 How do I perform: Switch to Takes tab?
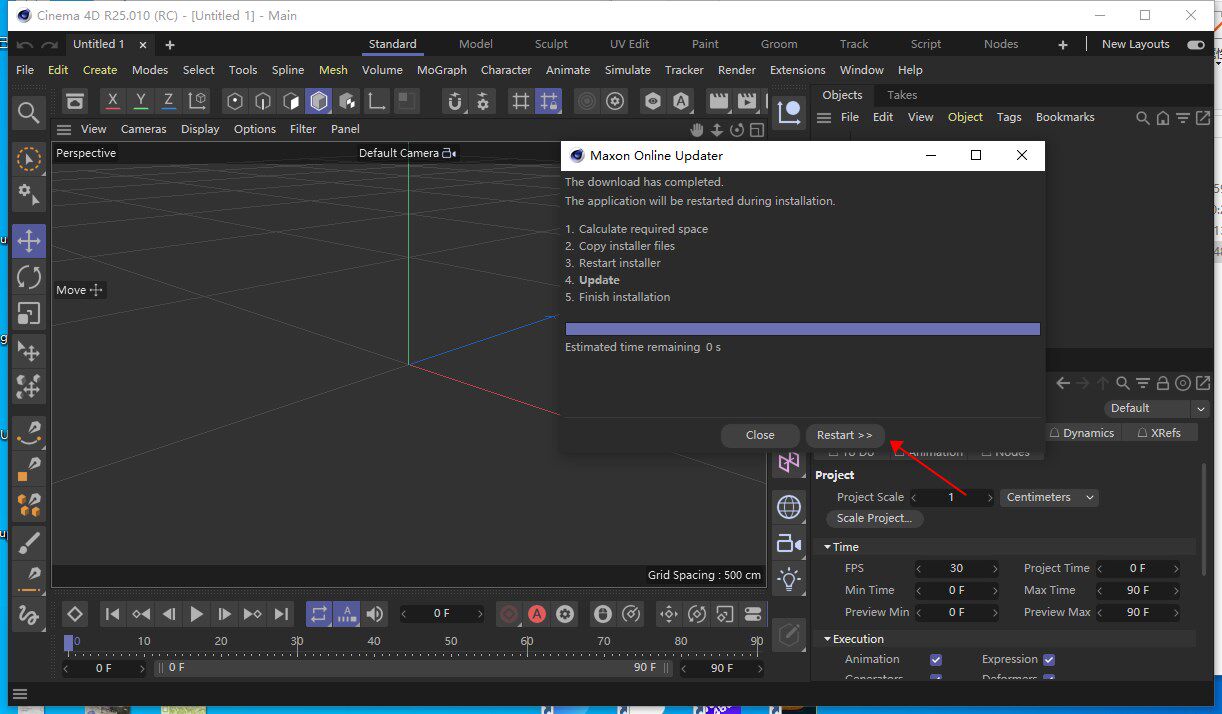tap(902, 95)
